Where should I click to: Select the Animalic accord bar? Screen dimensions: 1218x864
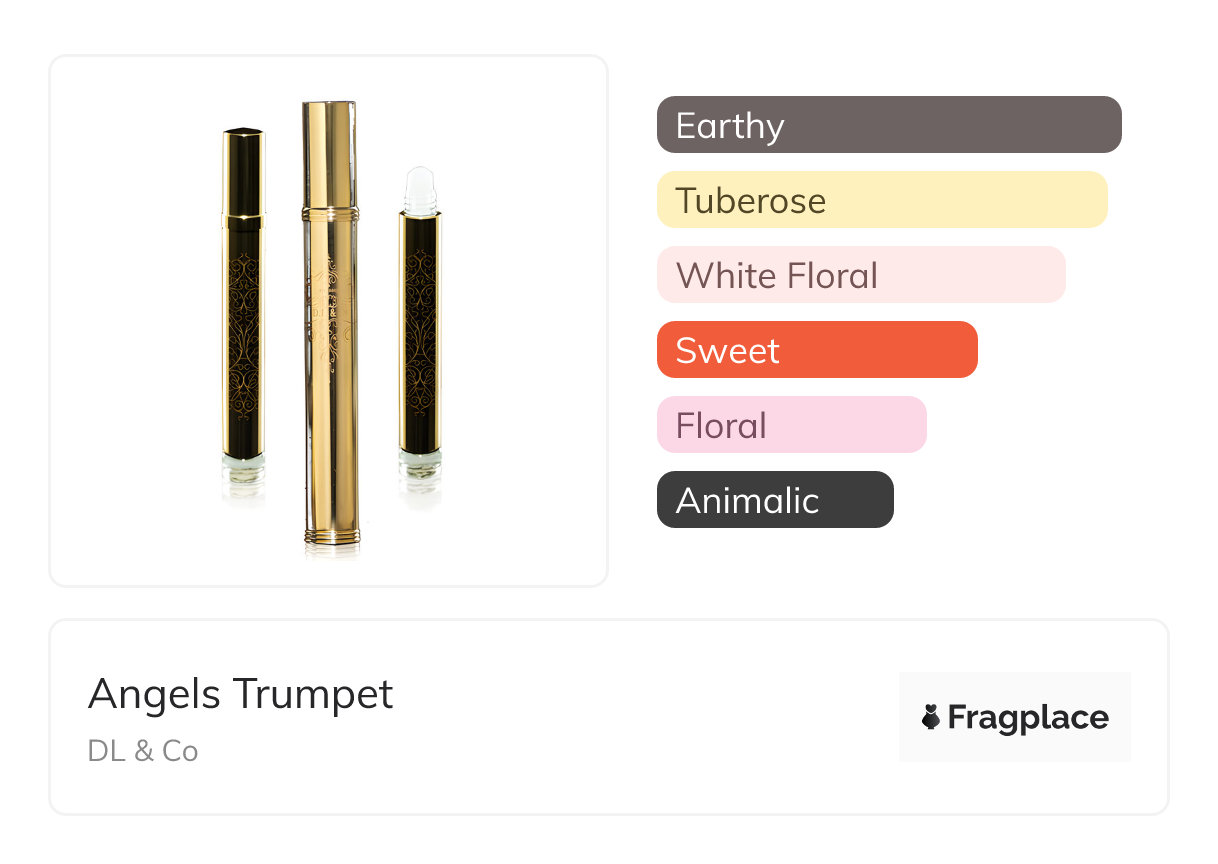click(774, 500)
